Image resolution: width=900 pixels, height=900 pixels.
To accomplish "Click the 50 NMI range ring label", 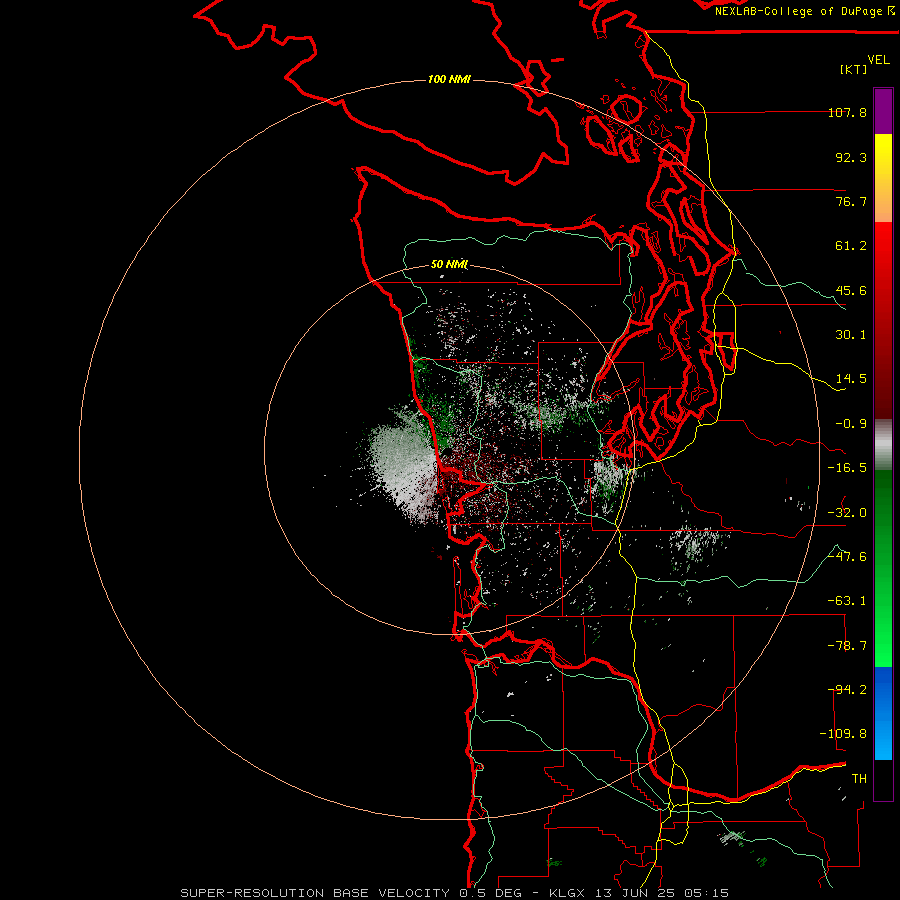I will point(449,265).
